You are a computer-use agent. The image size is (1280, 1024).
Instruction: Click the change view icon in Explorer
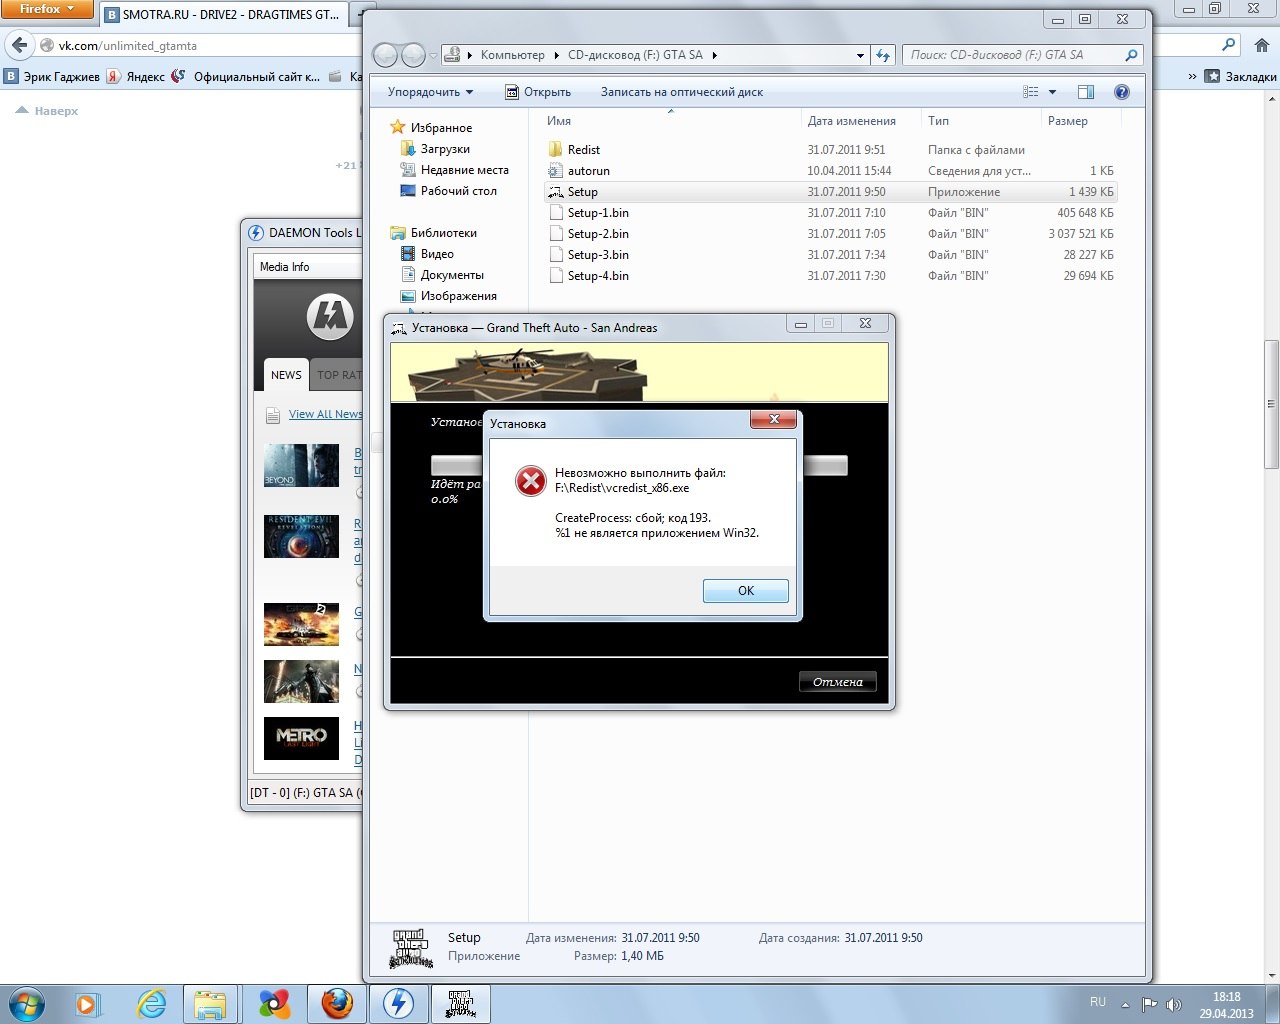1031,92
